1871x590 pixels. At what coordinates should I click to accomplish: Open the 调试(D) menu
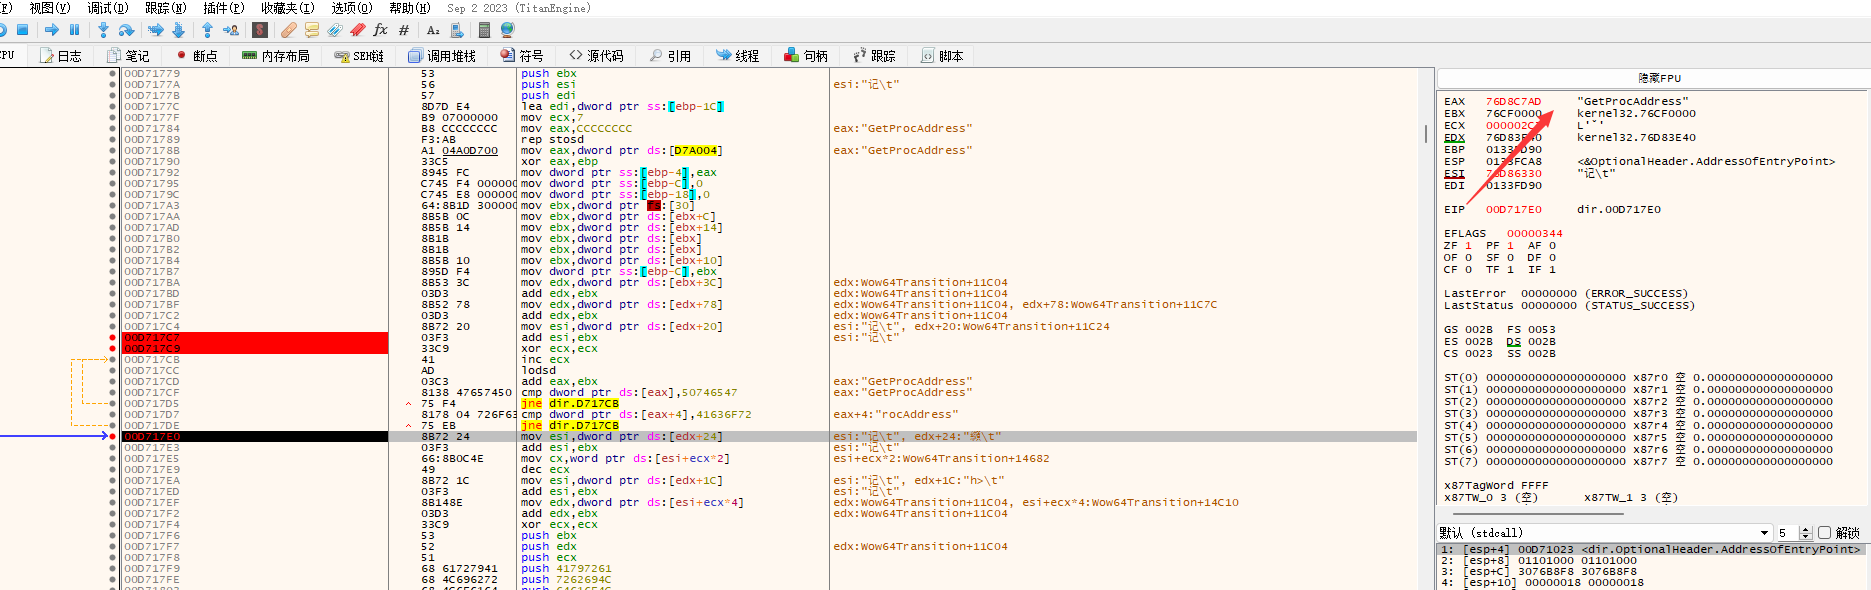tap(107, 8)
